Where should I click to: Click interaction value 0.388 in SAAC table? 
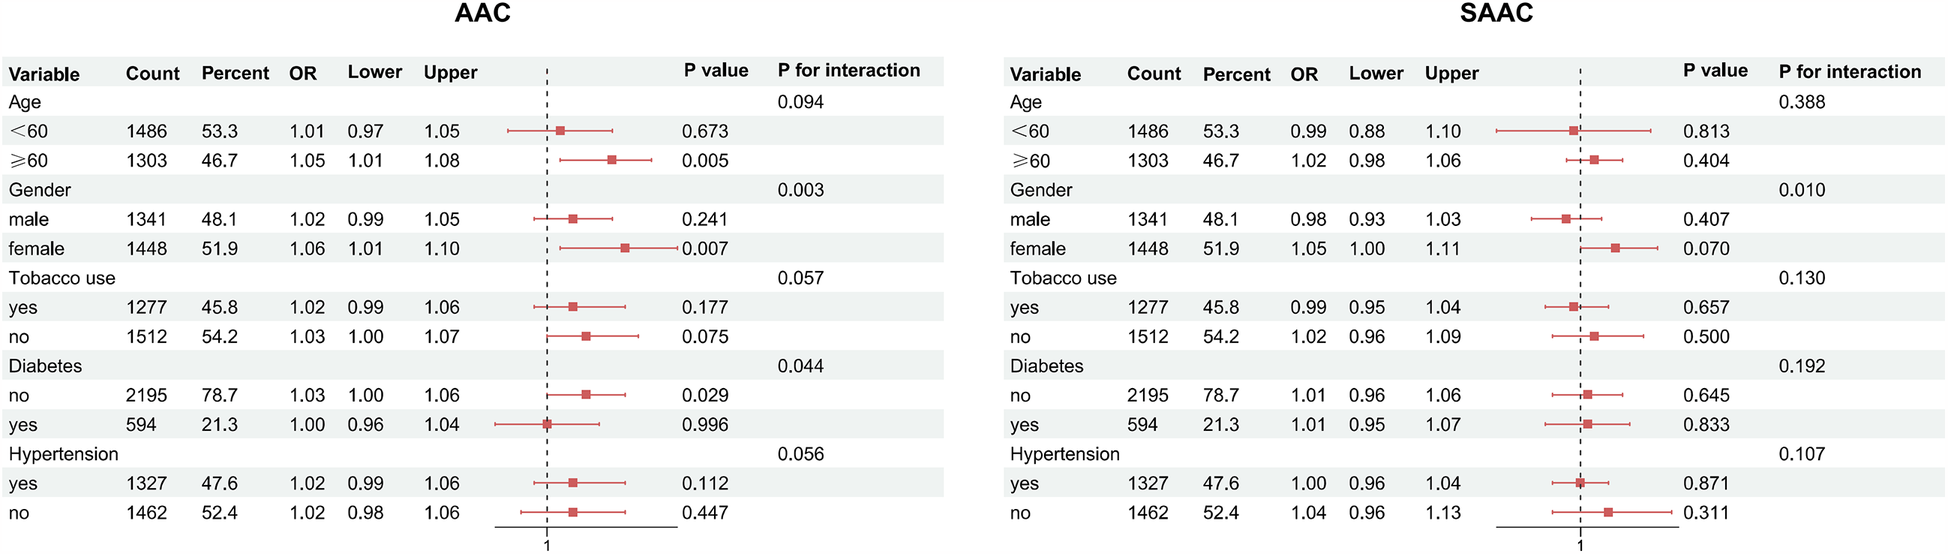coord(1801,102)
